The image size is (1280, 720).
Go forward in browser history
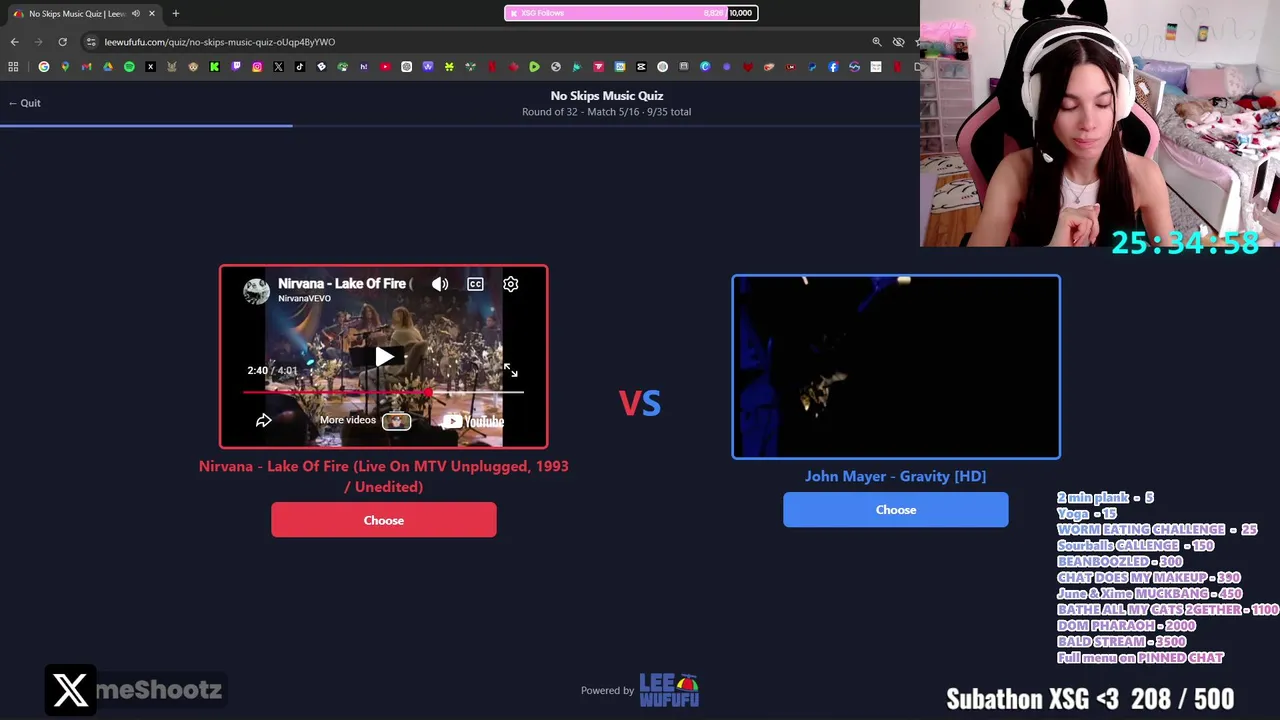(x=38, y=42)
